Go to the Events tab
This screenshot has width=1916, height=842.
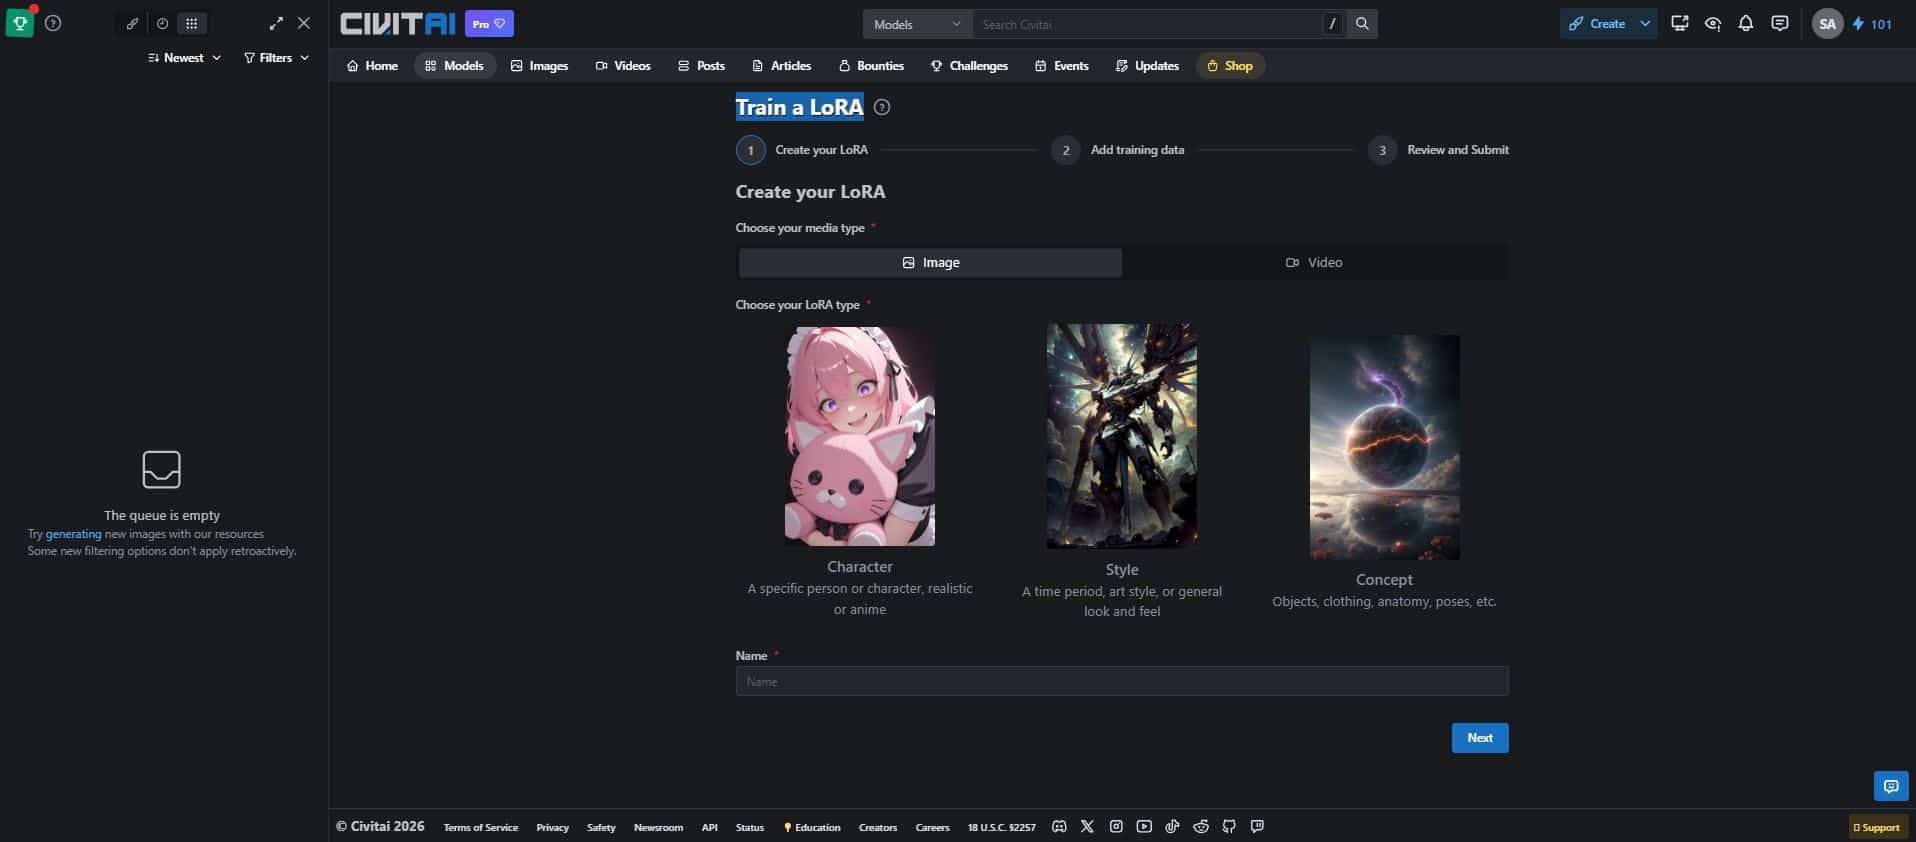[1061, 66]
